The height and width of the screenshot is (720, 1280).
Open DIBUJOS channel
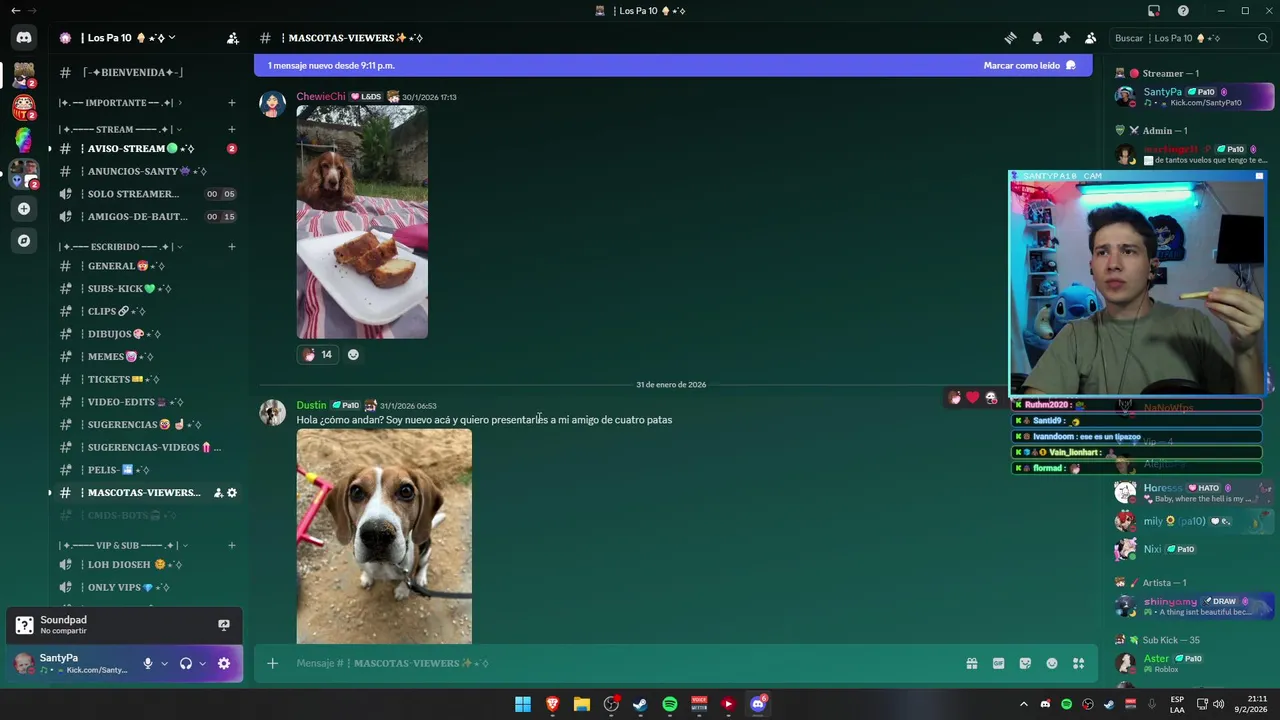[x=148, y=334]
